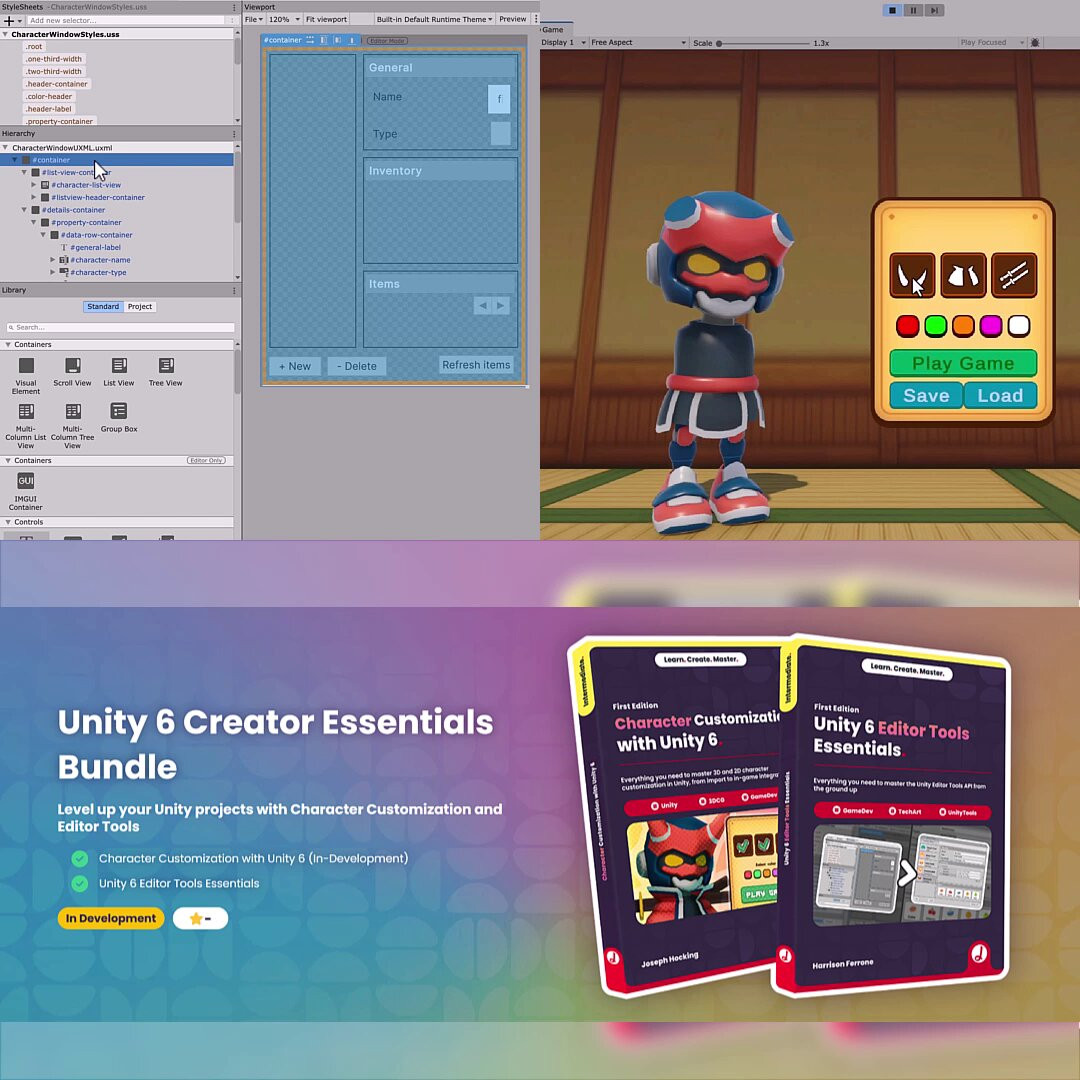Select Multi-Column List View library item
Image resolution: width=1080 pixels, height=1080 pixels.
pos(26,426)
